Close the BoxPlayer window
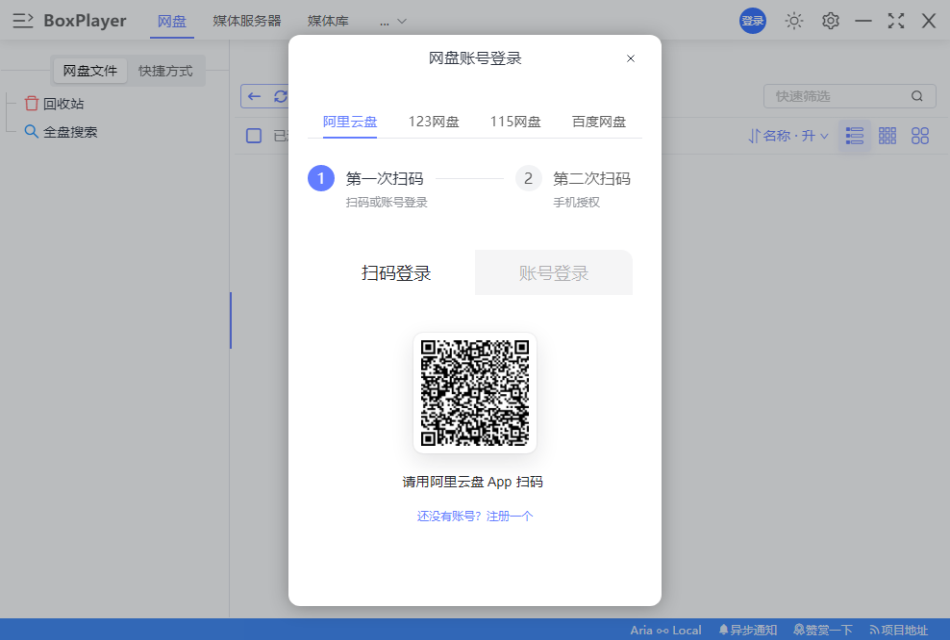 [928, 21]
